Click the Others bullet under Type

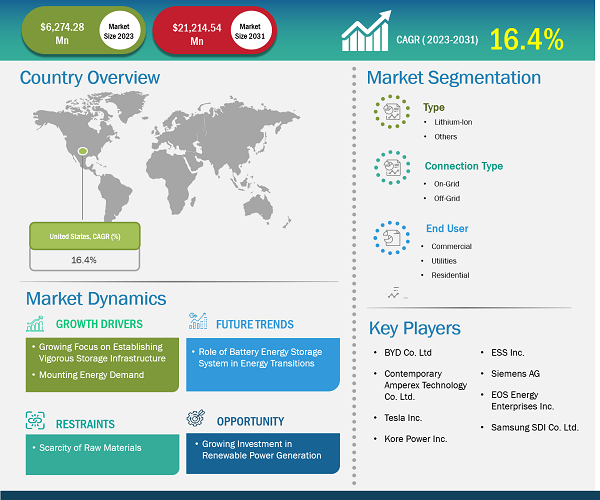click(x=445, y=137)
